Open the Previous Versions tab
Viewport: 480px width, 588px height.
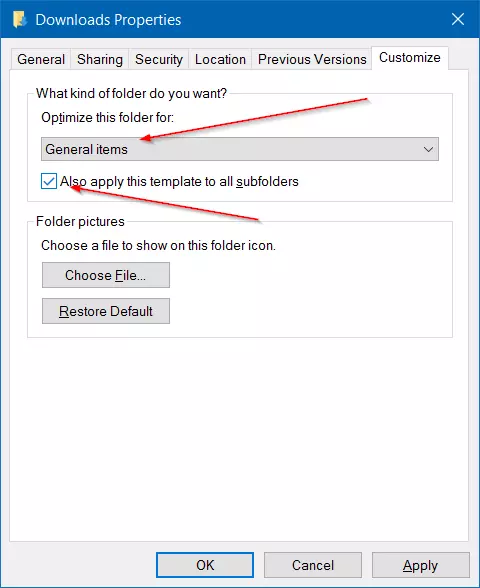tap(312, 59)
